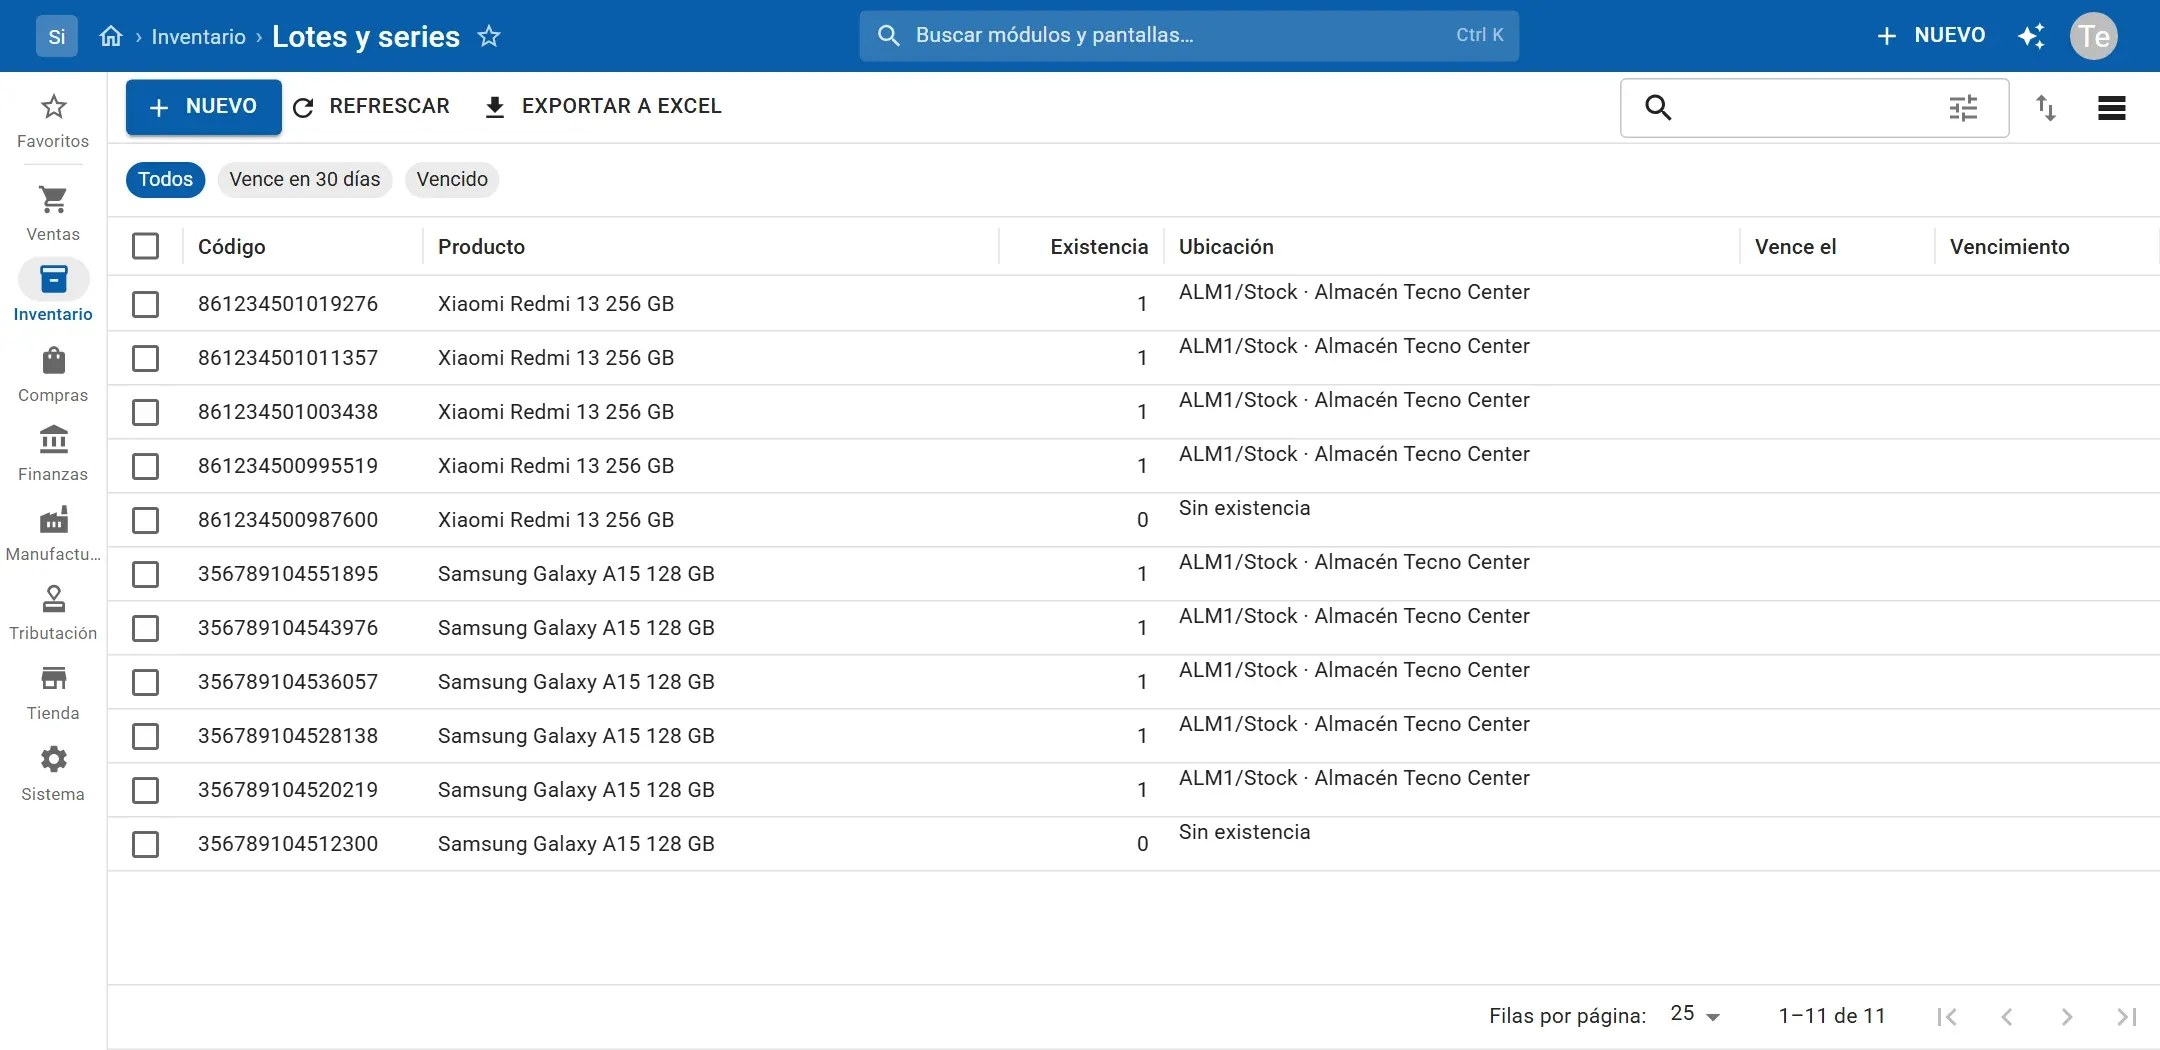Select row with code 861234501019276
This screenshot has height=1050, width=2160.
click(x=146, y=304)
